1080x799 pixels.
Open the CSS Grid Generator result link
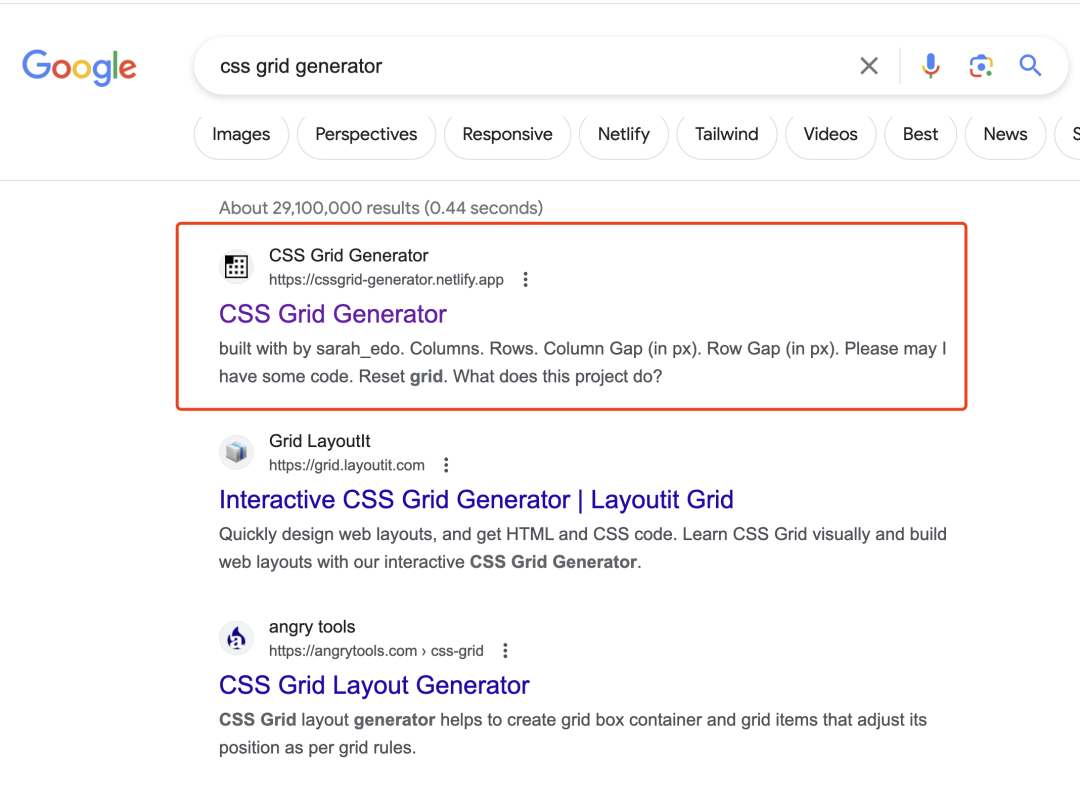point(332,314)
